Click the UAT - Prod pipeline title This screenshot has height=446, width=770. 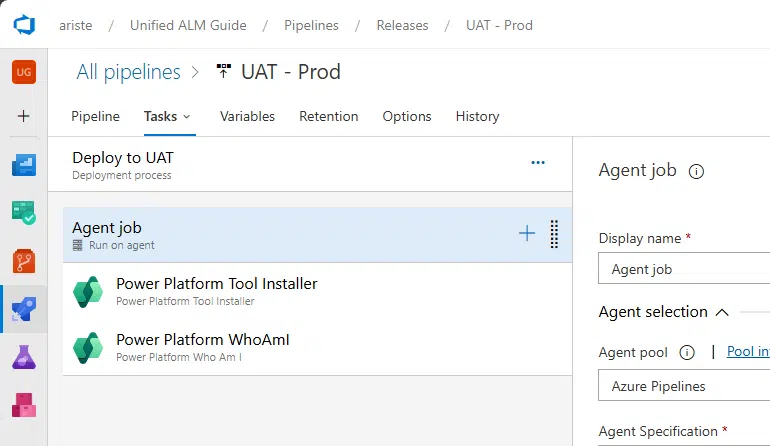(x=291, y=72)
